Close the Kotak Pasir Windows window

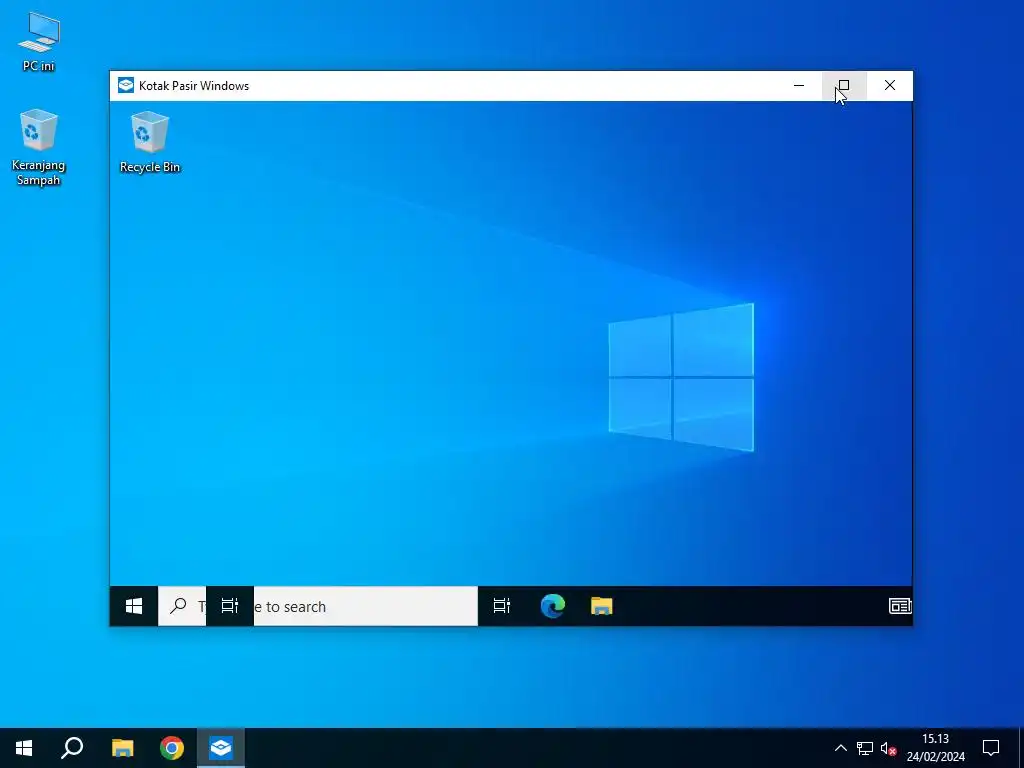click(x=889, y=86)
